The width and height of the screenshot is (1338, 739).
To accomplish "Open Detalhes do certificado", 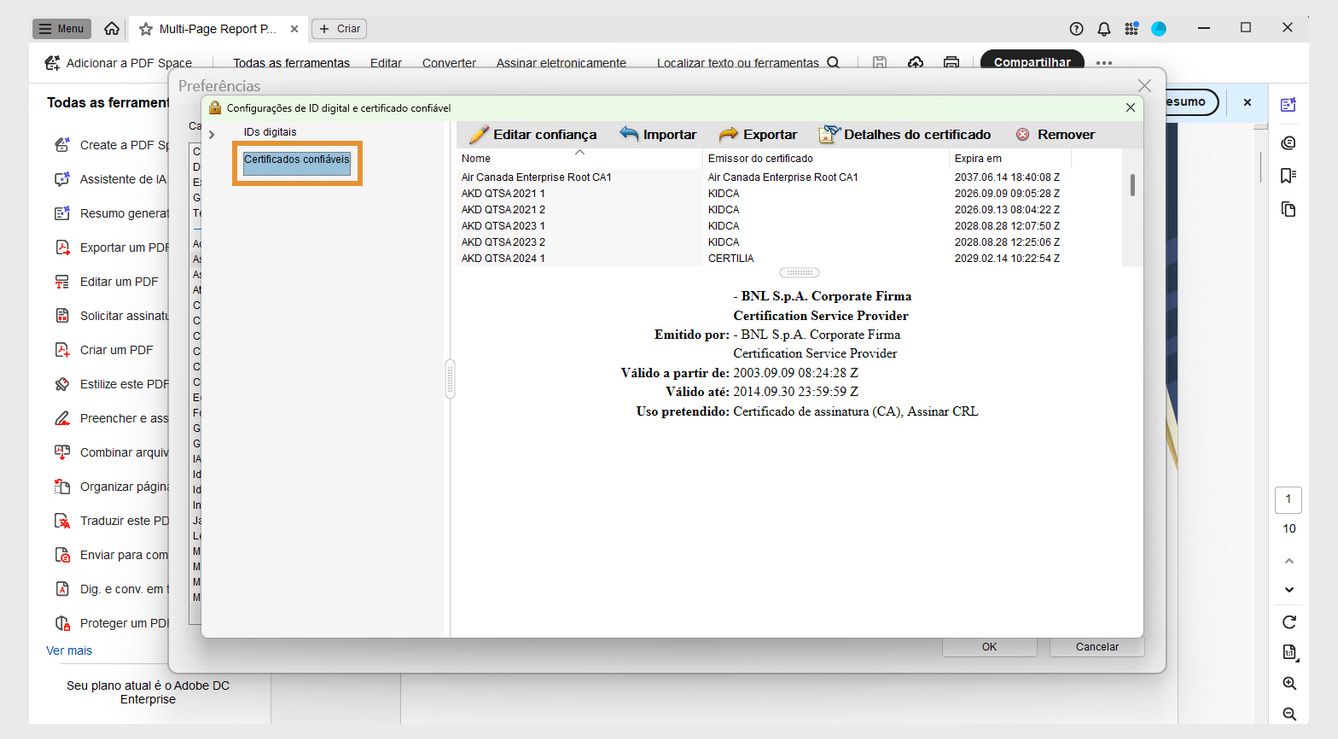I will 905,134.
